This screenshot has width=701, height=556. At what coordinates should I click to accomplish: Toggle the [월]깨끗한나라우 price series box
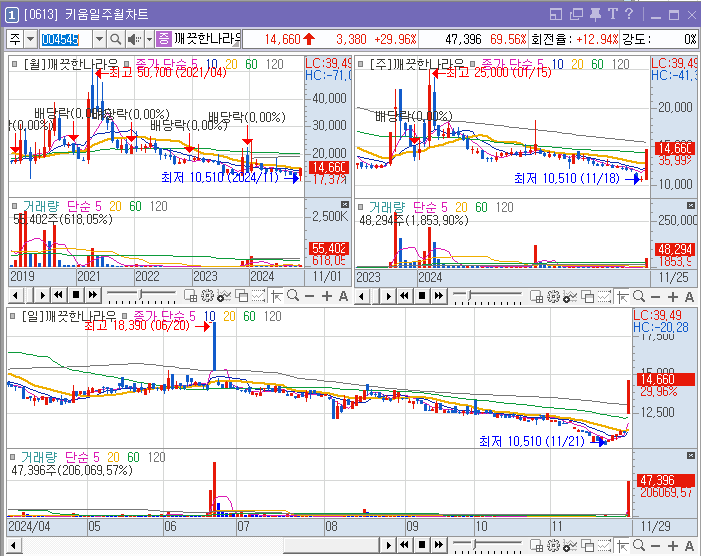point(15,64)
